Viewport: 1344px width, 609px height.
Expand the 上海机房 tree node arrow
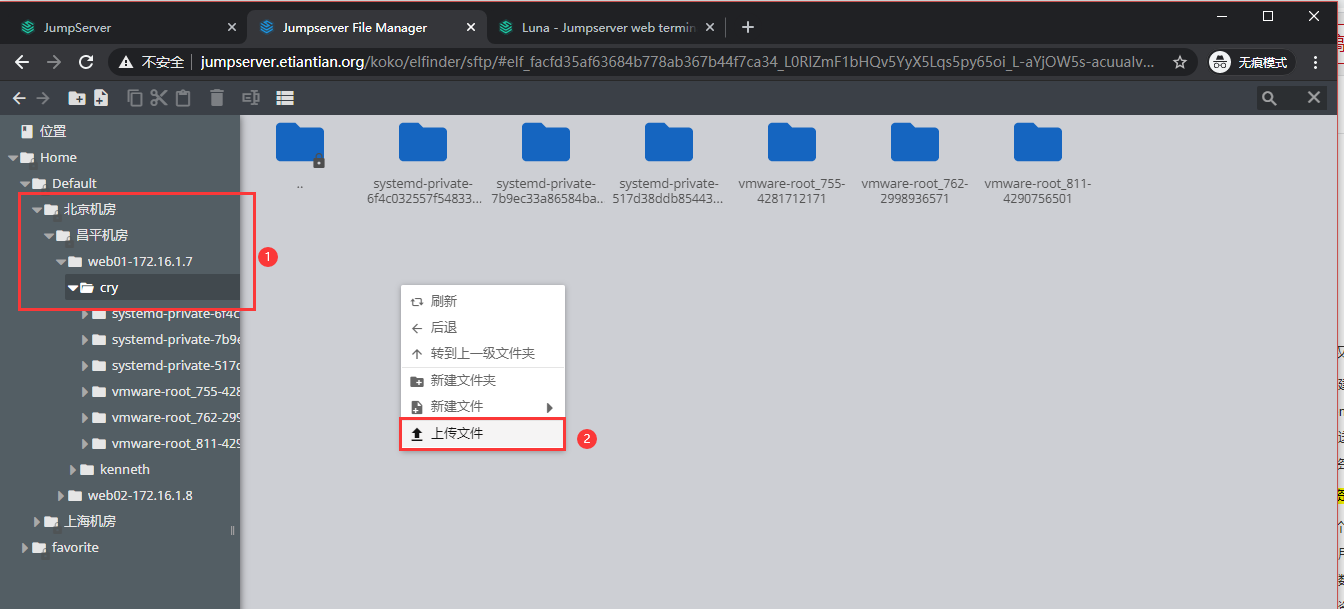pyautogui.click(x=37, y=521)
